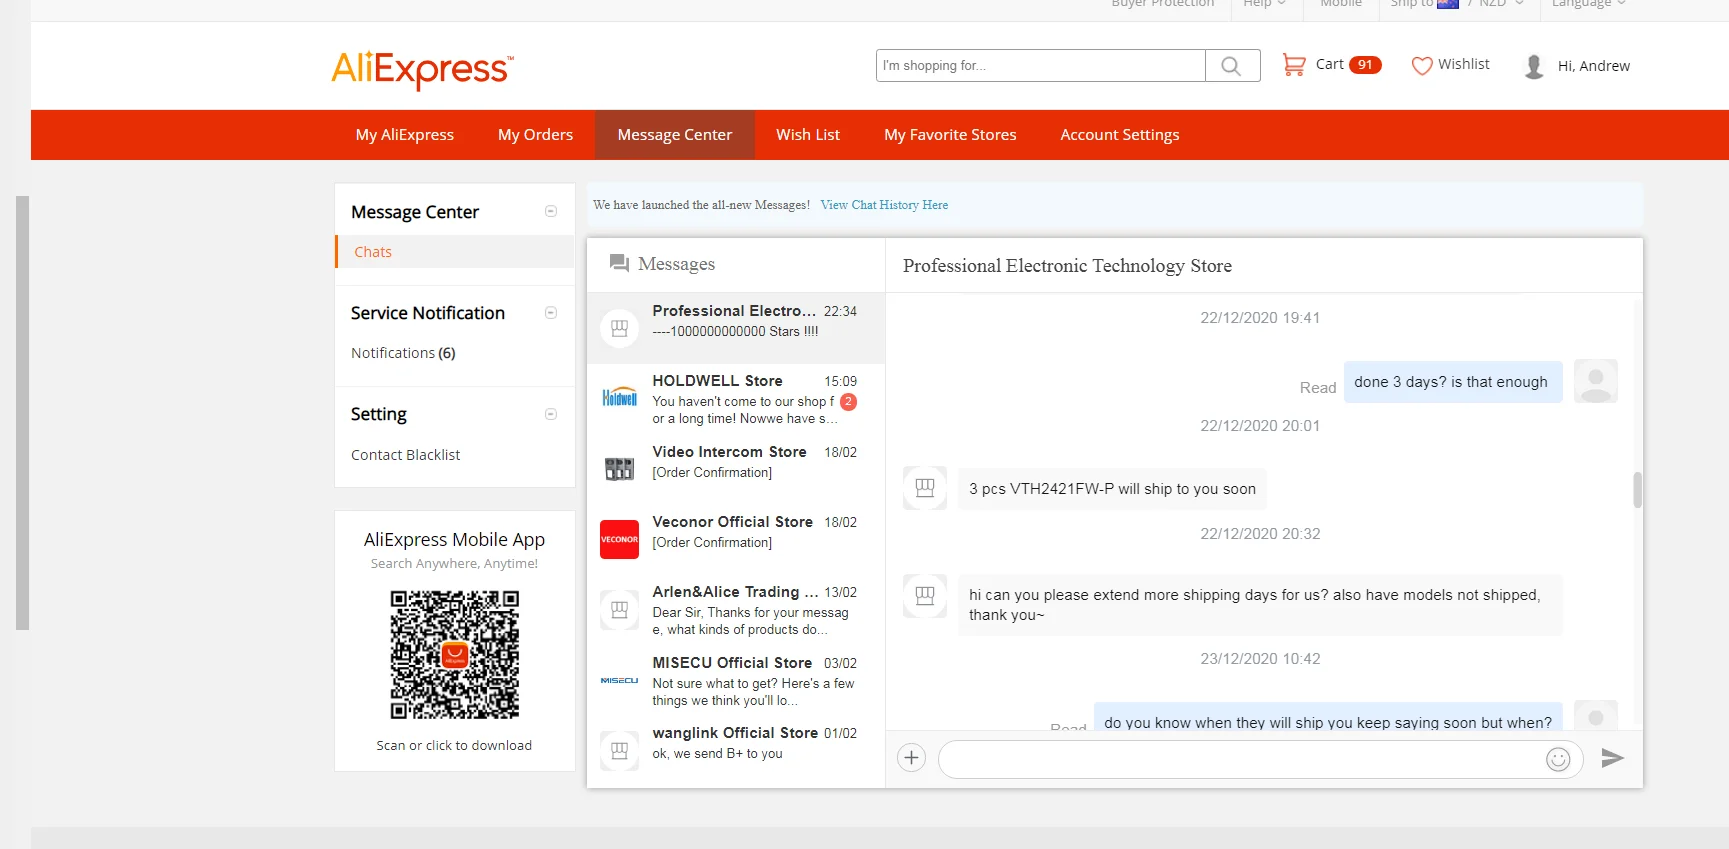This screenshot has width=1729, height=849.
Task: Go to My Orders tab
Action: 536,135
